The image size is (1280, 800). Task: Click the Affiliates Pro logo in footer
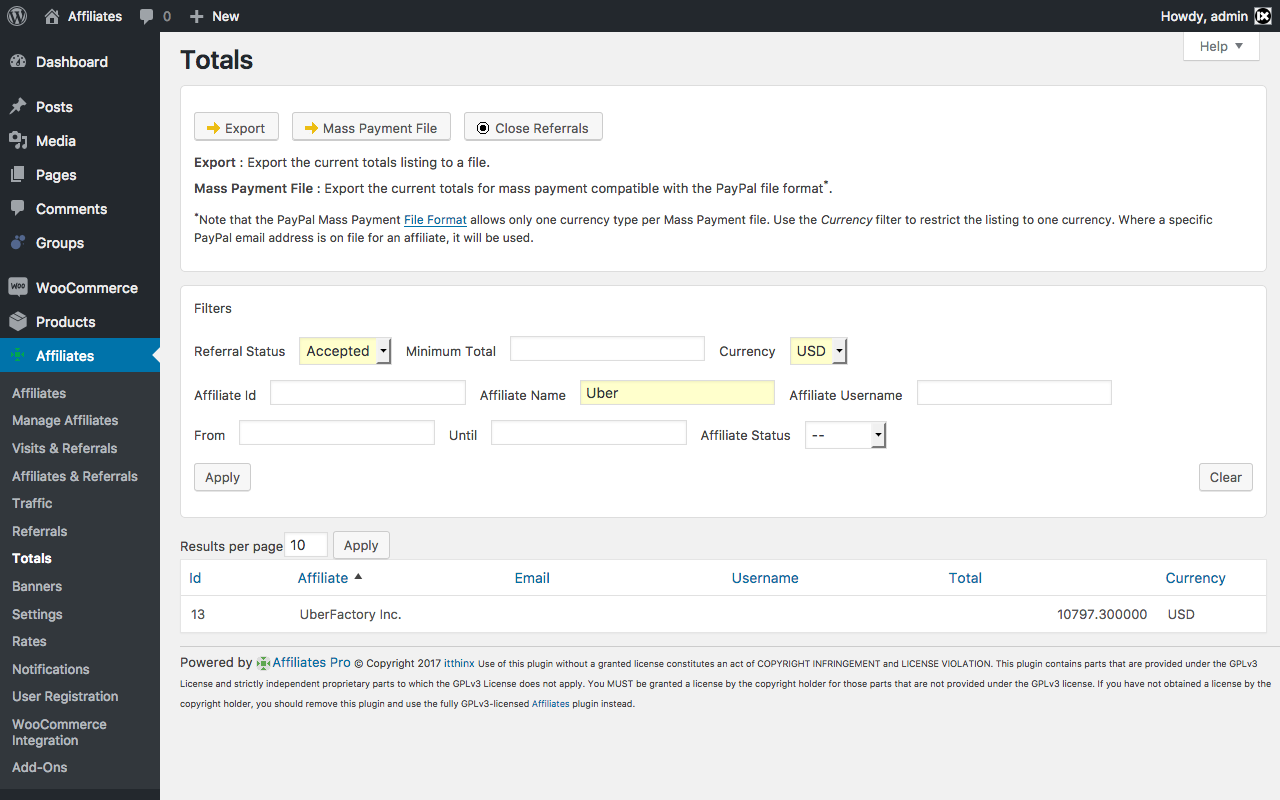point(263,663)
